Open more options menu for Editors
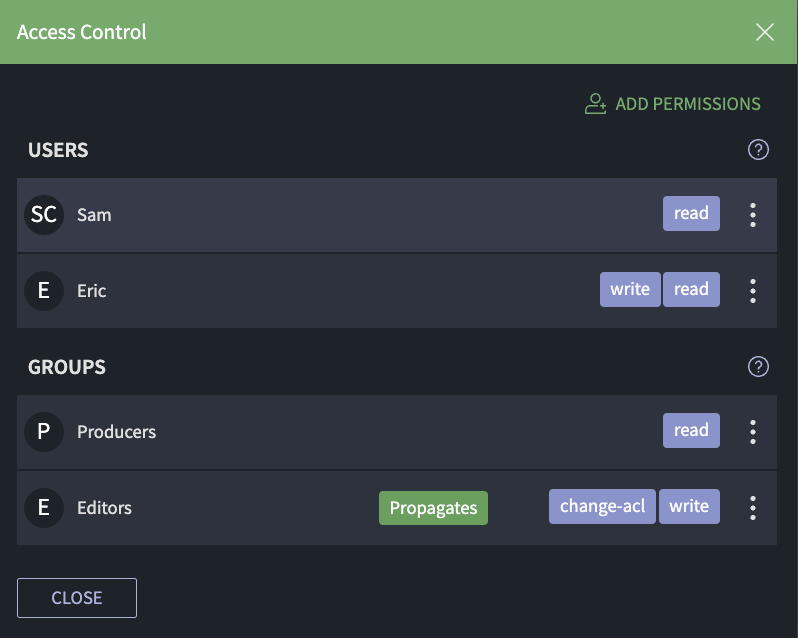 (753, 508)
